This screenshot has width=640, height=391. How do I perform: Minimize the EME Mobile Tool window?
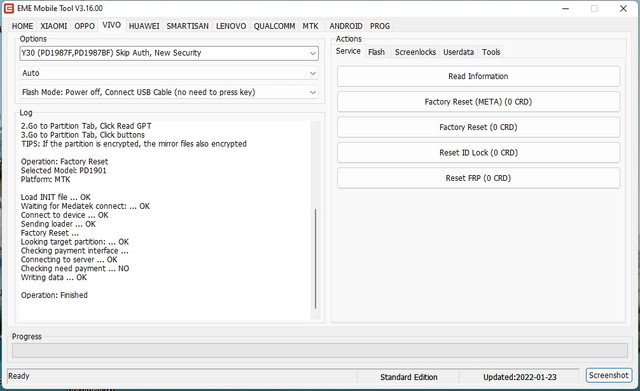tap(565, 9)
